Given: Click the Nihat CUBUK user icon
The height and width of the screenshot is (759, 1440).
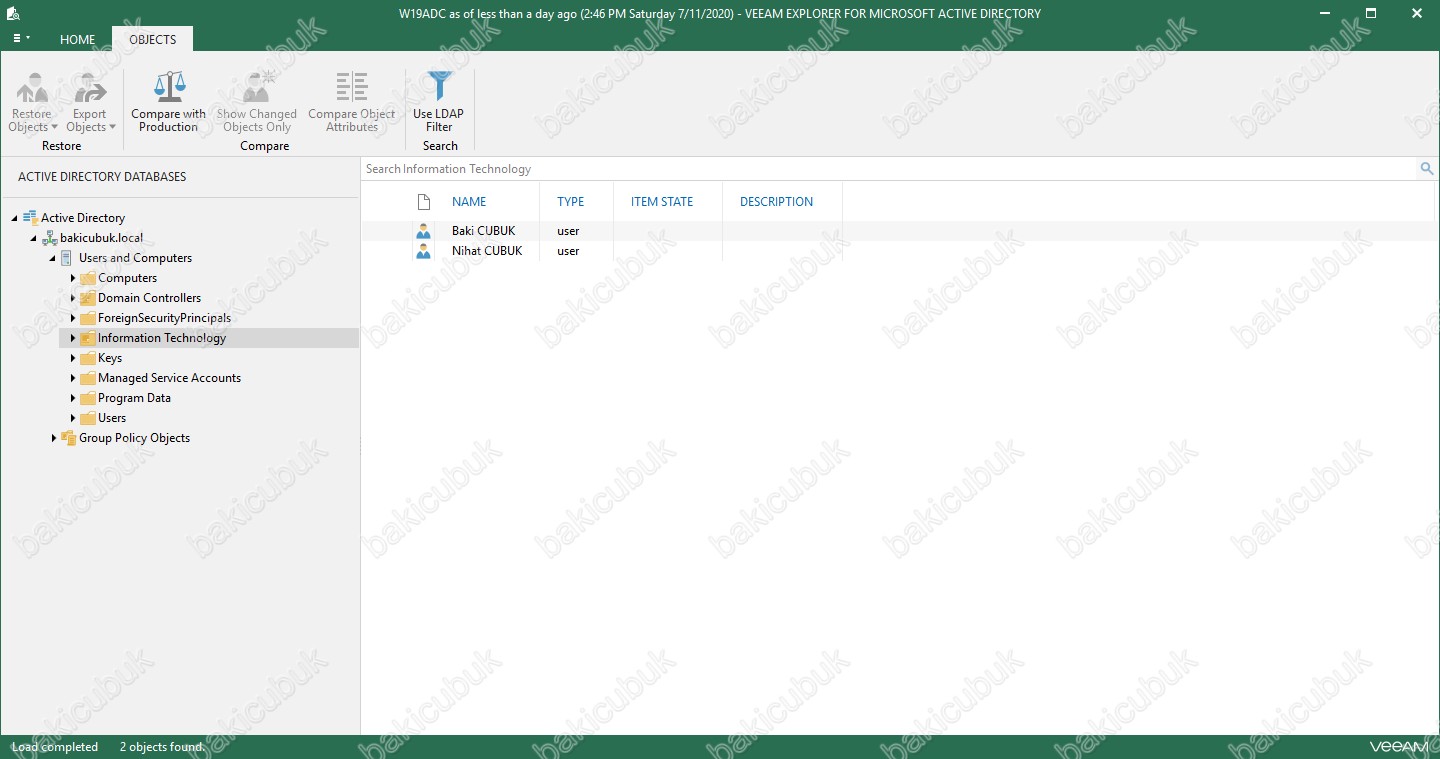Looking at the screenshot, I should click(424, 251).
